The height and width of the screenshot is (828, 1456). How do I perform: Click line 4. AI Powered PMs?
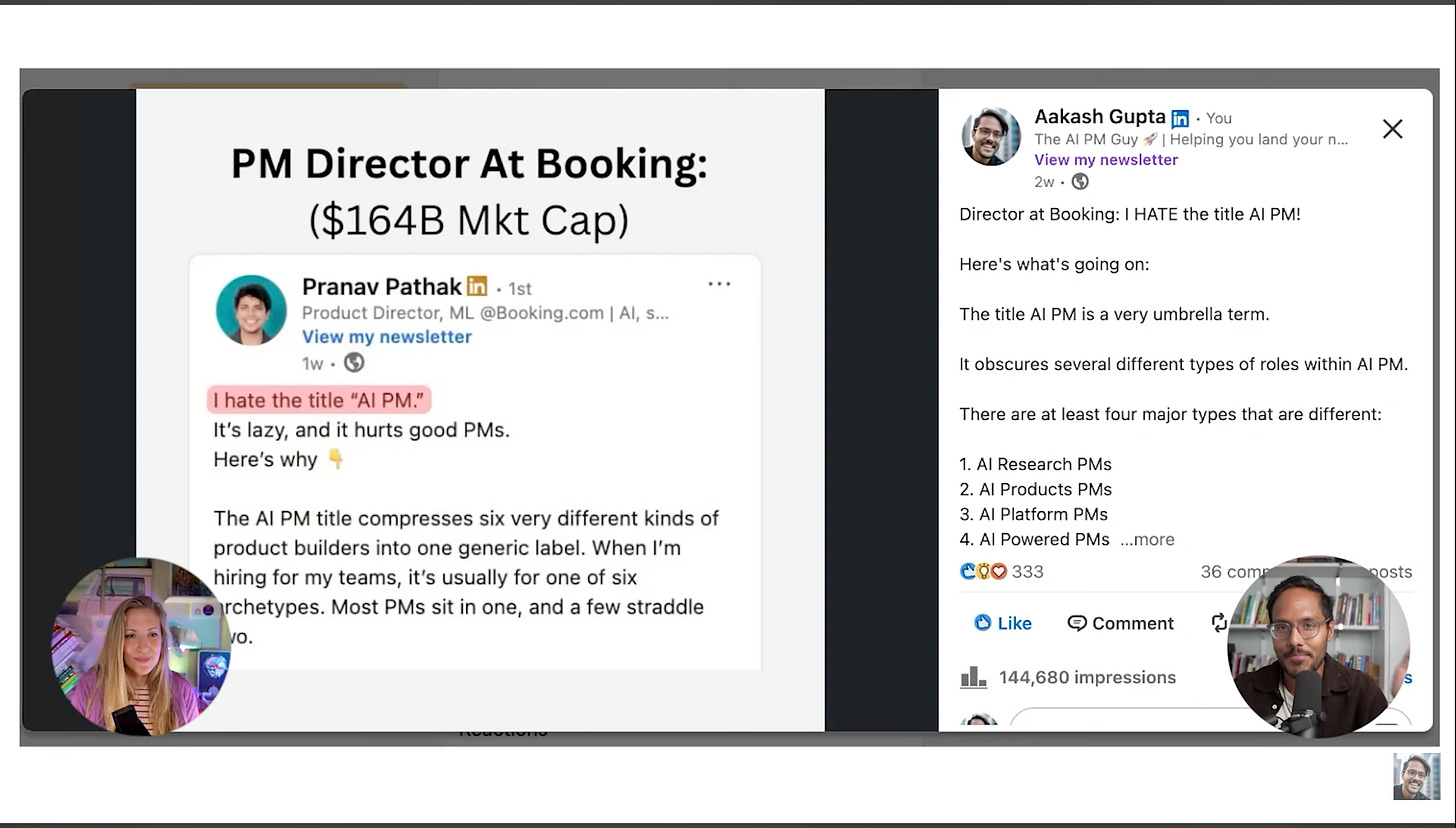pos(1034,539)
